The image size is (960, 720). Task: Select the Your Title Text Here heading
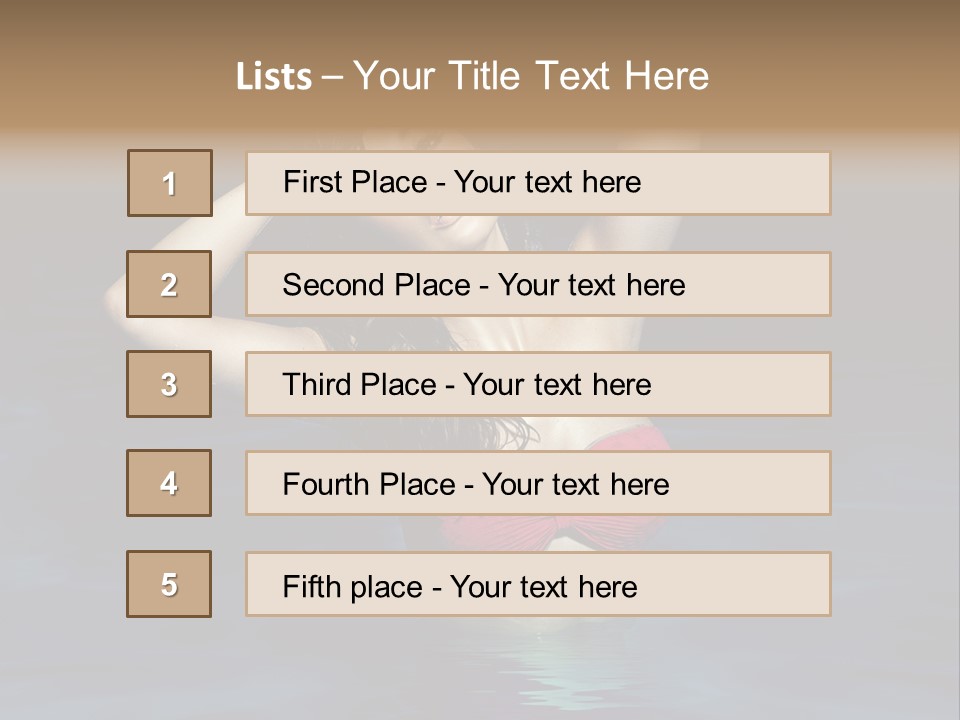[531, 76]
